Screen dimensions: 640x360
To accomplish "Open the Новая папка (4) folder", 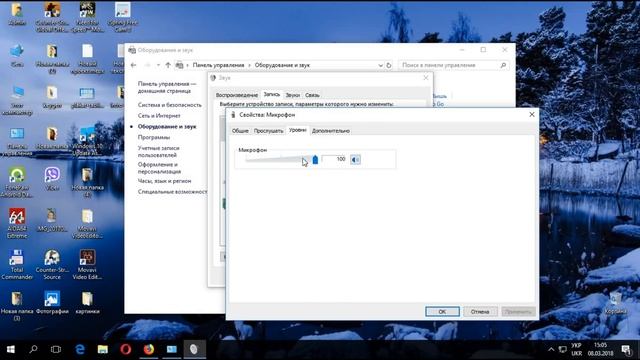I will 87,182.
